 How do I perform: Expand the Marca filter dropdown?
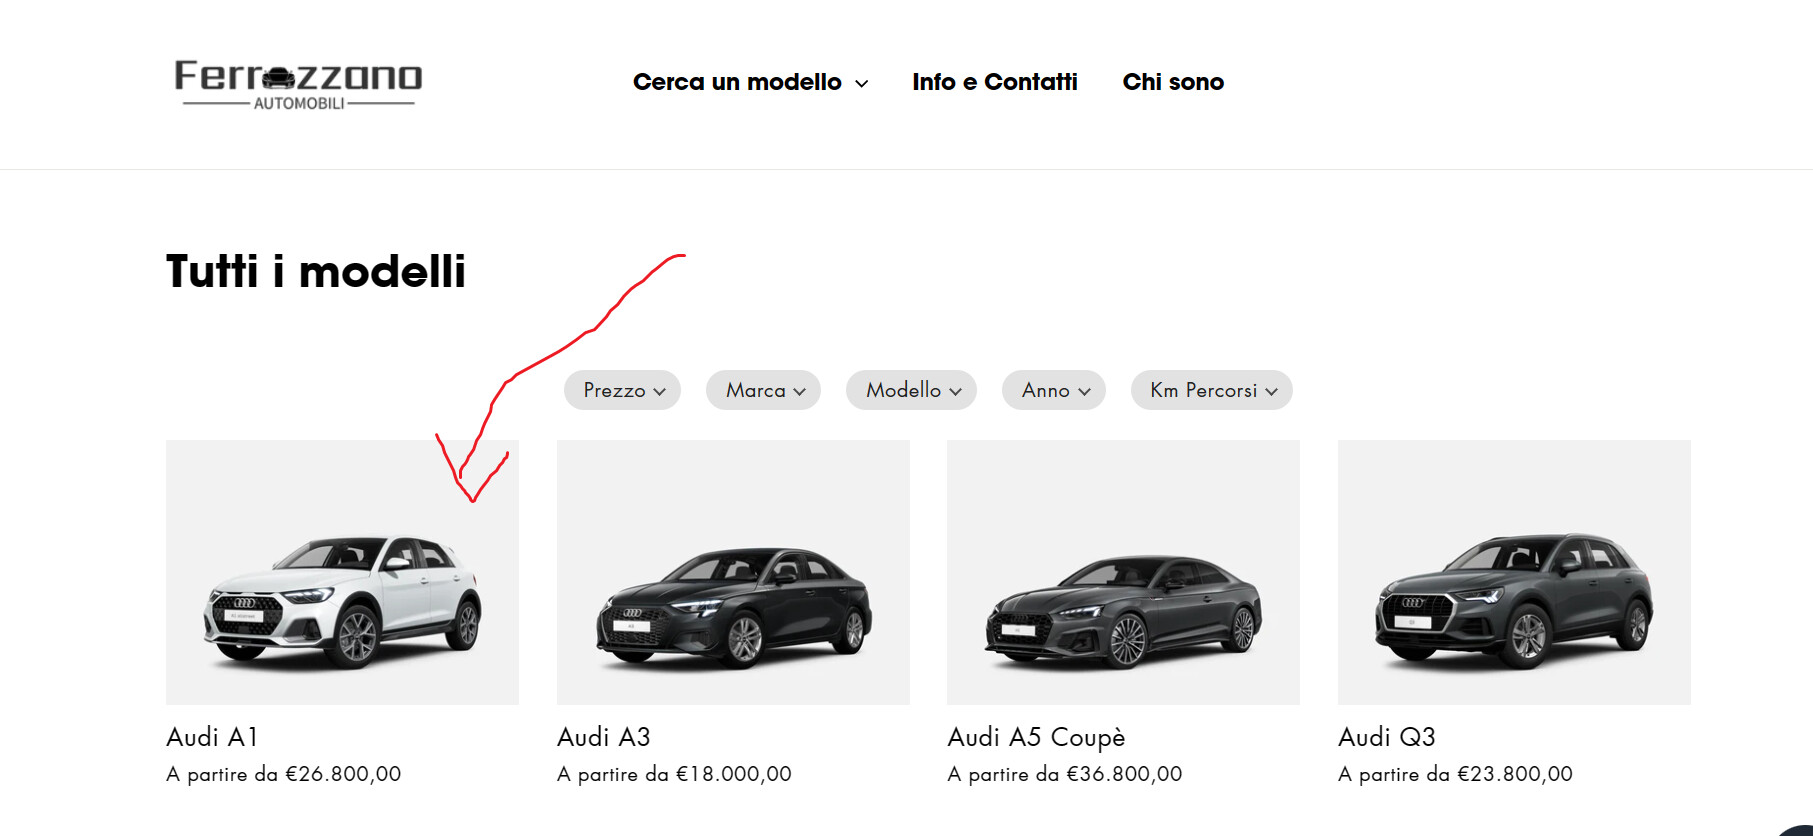click(763, 390)
